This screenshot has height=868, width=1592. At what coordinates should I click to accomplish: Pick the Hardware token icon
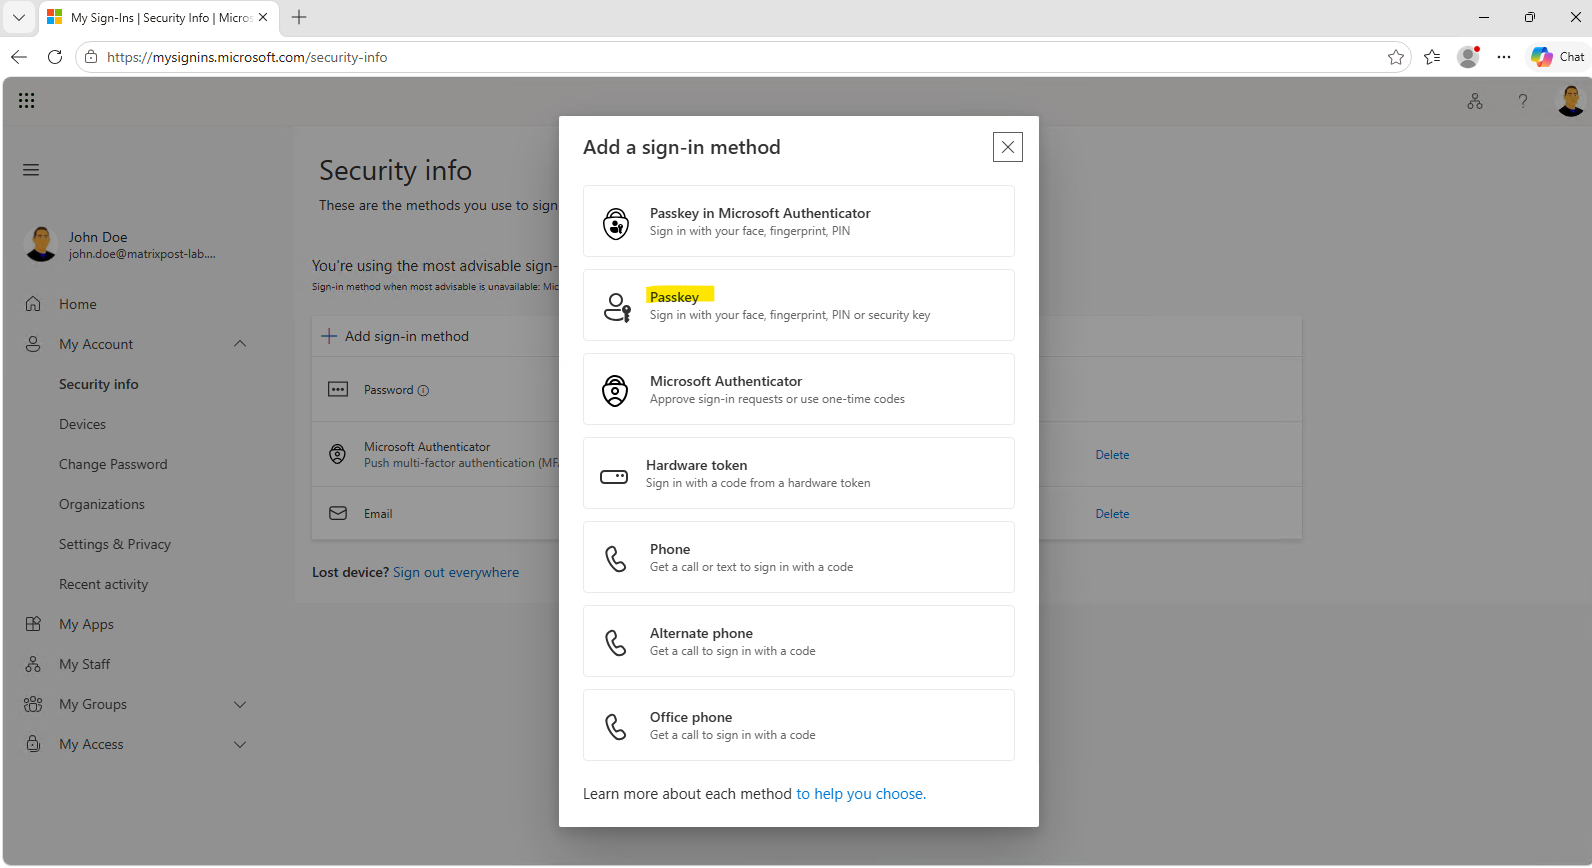pos(614,476)
